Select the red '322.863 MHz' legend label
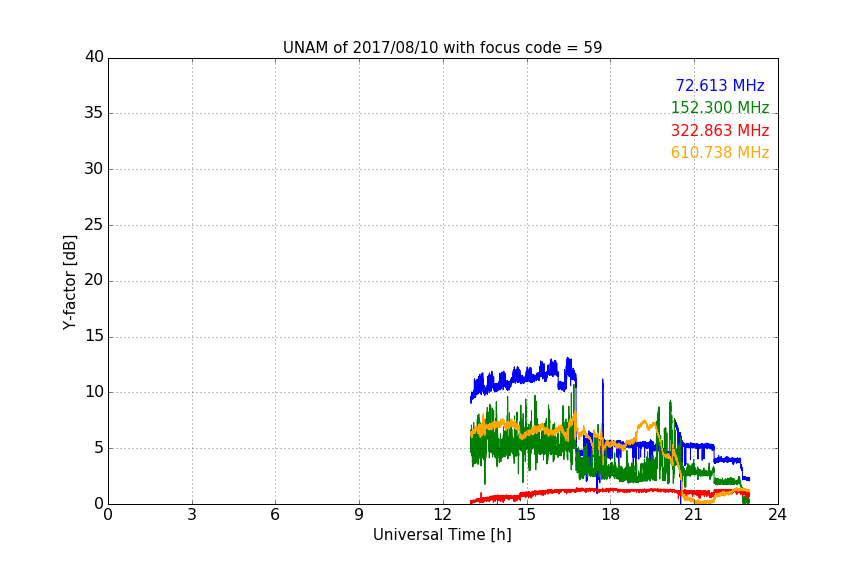The width and height of the screenshot is (864, 576). point(720,131)
